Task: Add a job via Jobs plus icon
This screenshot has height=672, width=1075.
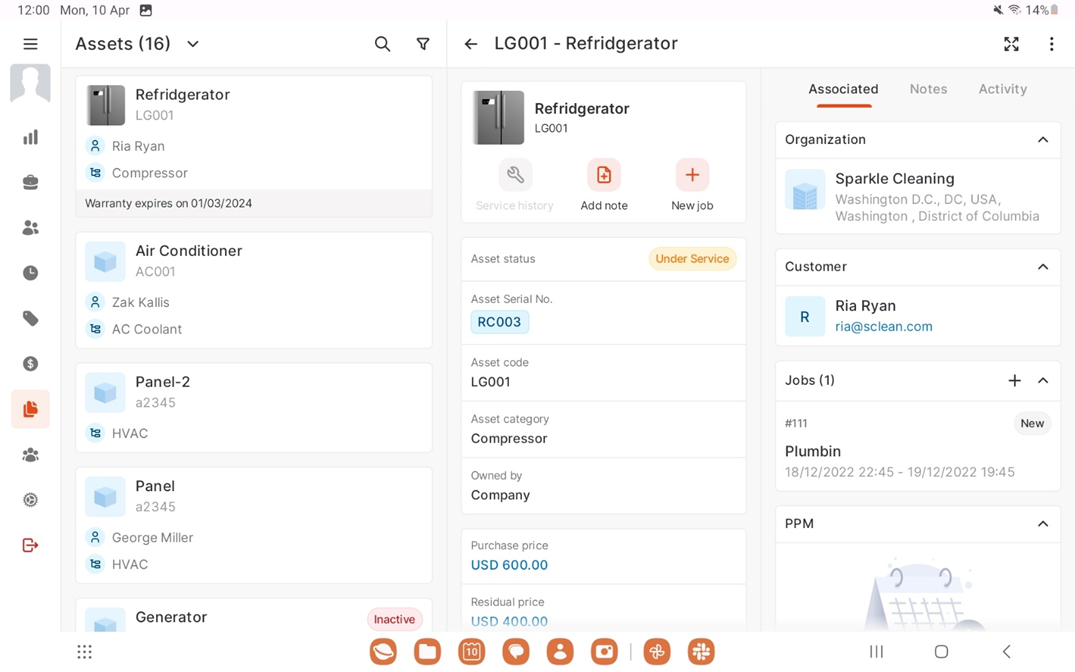Action: click(x=1014, y=380)
